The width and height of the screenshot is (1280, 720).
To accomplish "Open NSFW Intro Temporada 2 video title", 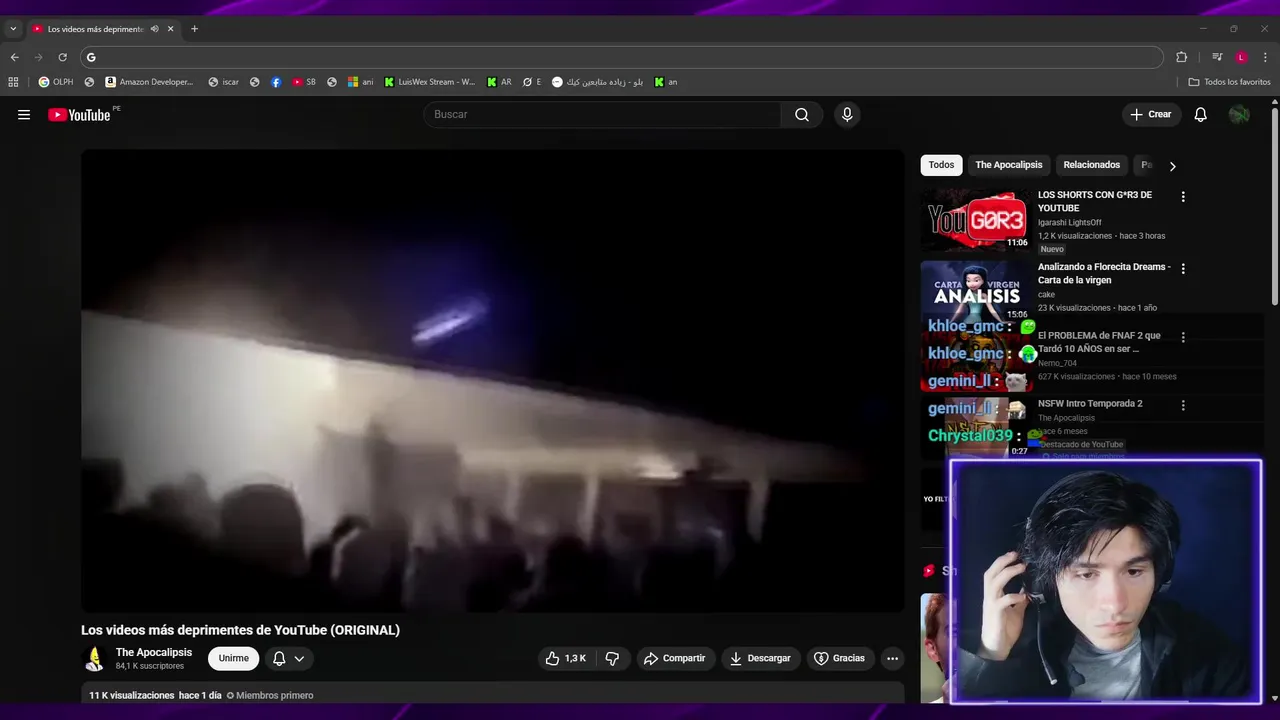I will tap(1090, 404).
